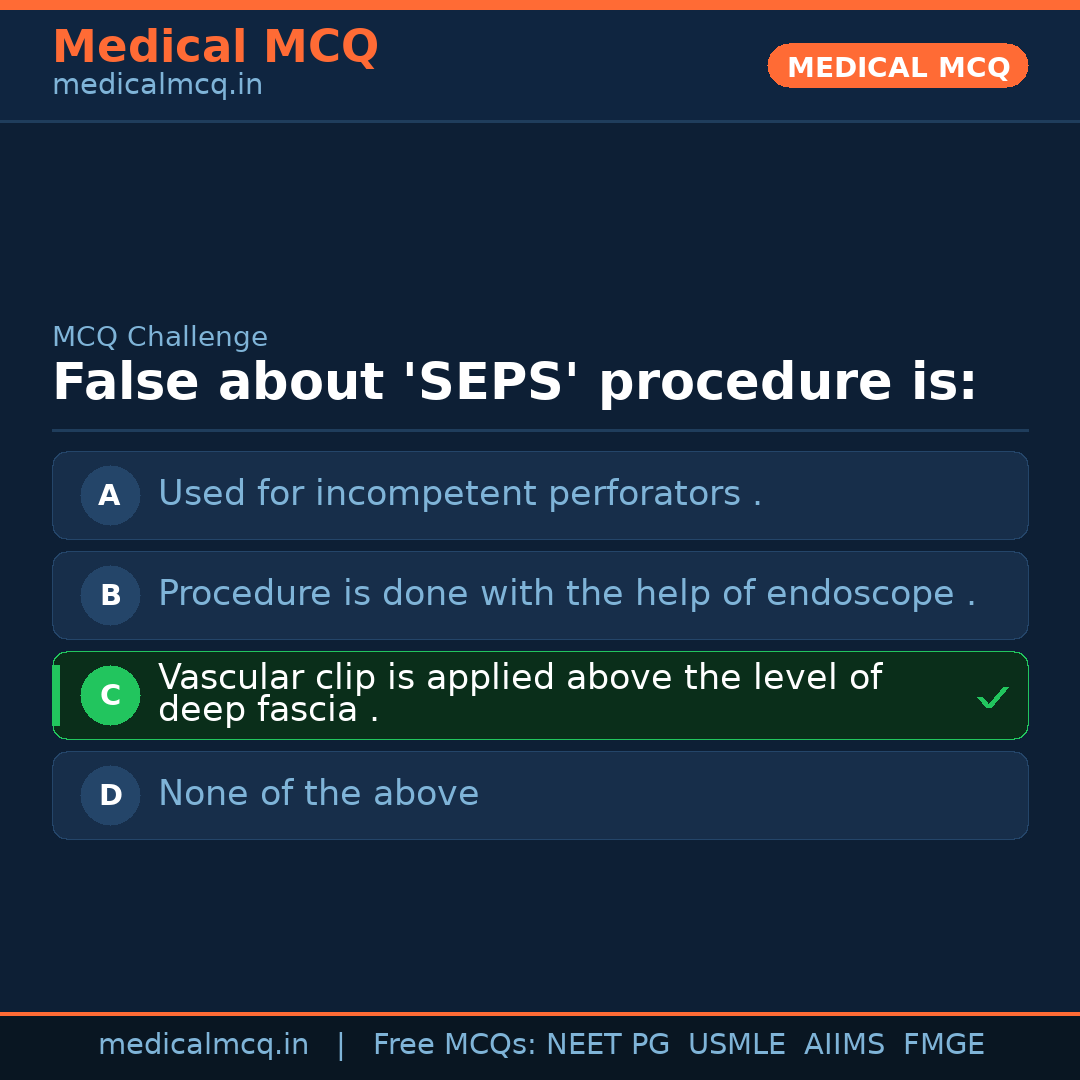1080x1080 pixels.
Task: Select the letter B option circle
Action: click(110, 595)
